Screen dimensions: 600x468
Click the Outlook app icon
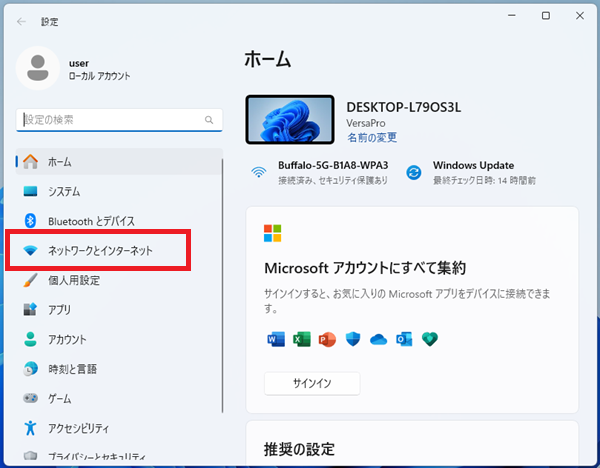pos(404,339)
